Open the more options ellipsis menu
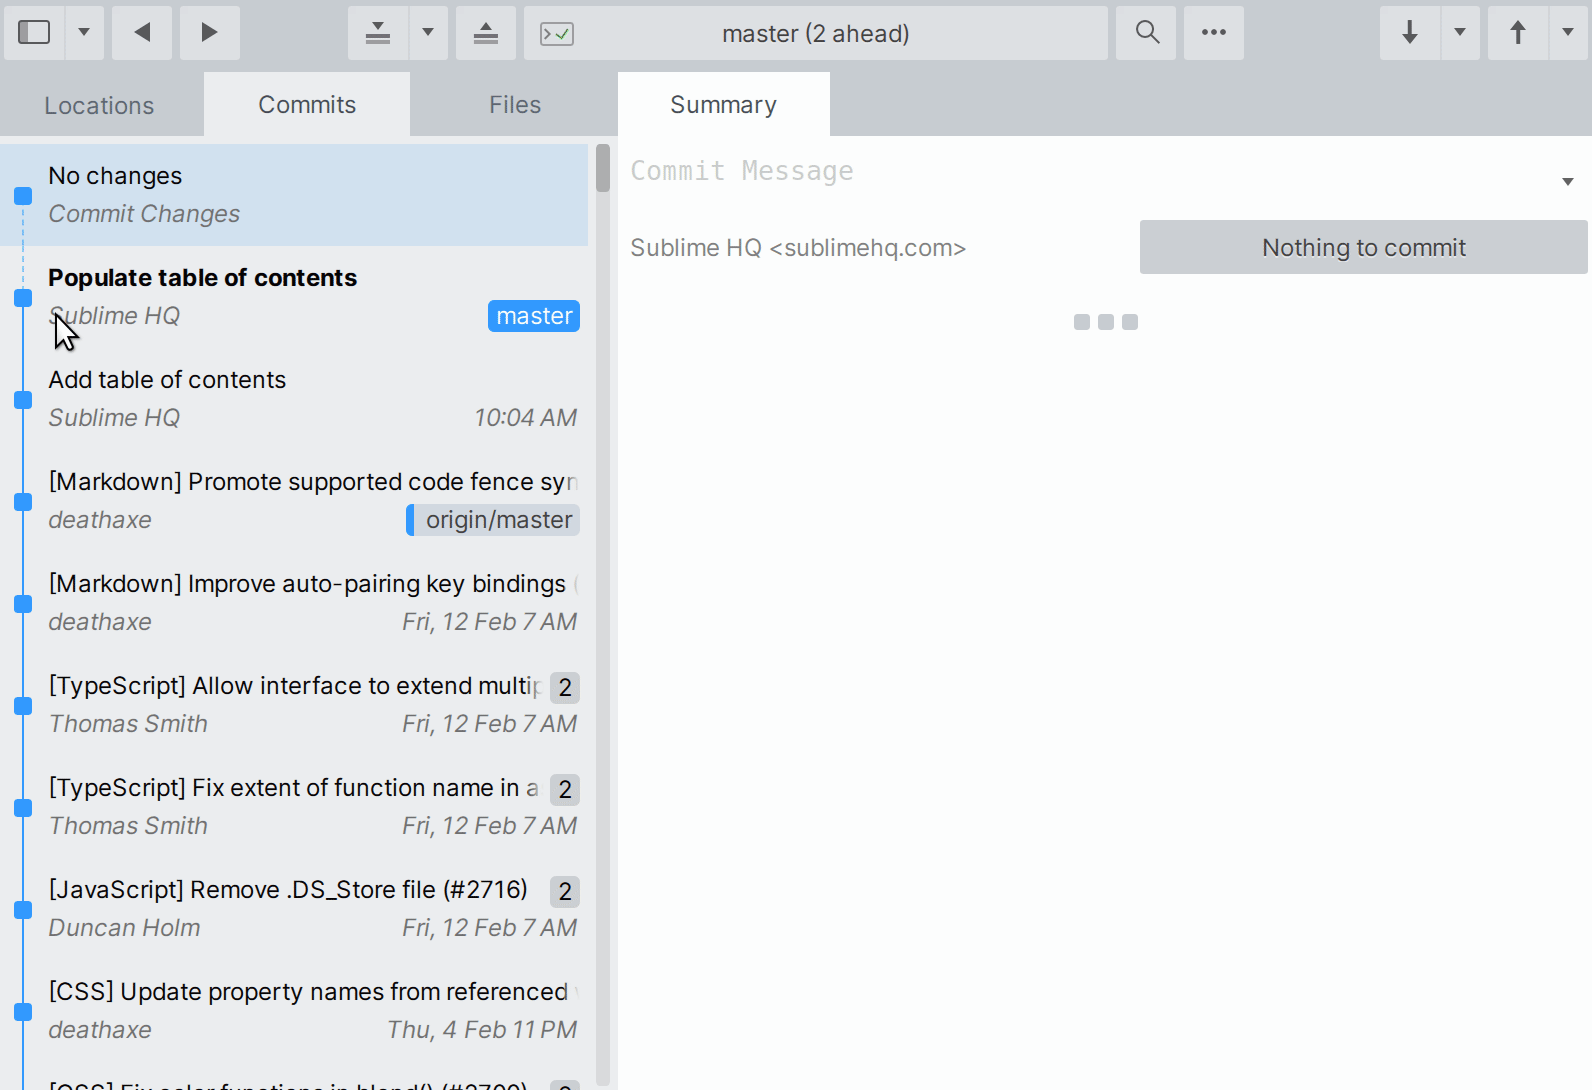1592x1090 pixels. coord(1214,33)
